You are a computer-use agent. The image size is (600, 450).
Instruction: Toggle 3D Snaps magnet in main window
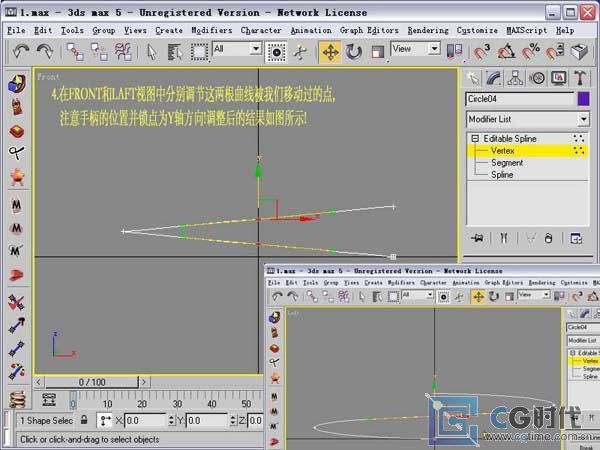pyautogui.click(x=481, y=51)
